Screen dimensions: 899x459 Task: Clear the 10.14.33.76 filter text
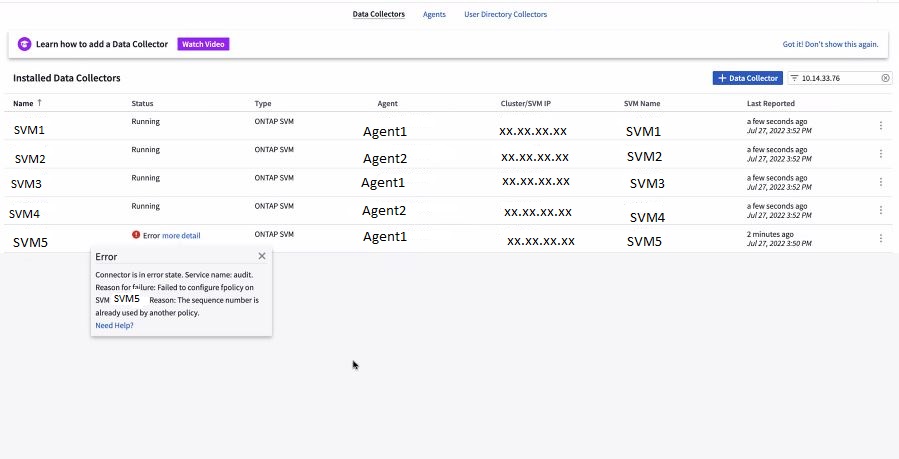[x=885, y=78]
